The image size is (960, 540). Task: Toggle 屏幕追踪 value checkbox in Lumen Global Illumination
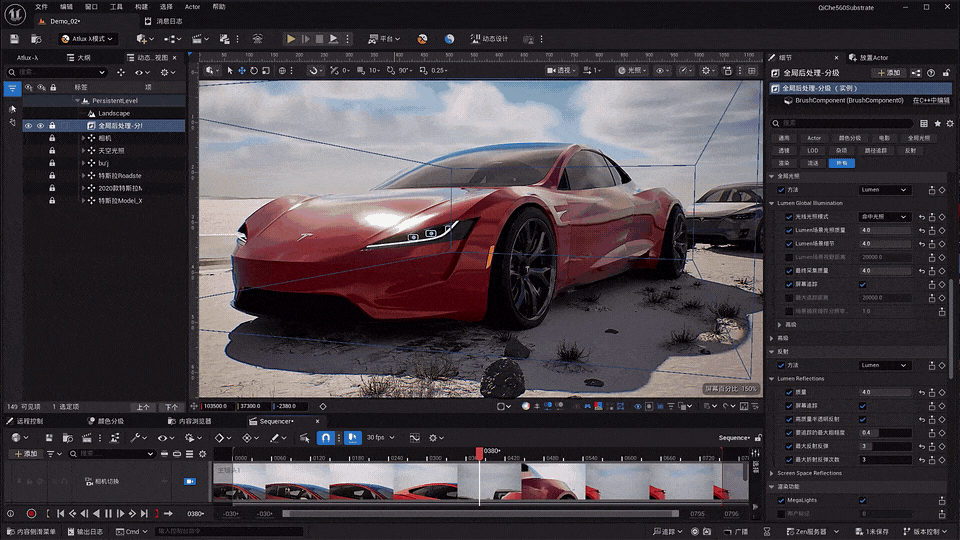pyautogui.click(x=863, y=284)
